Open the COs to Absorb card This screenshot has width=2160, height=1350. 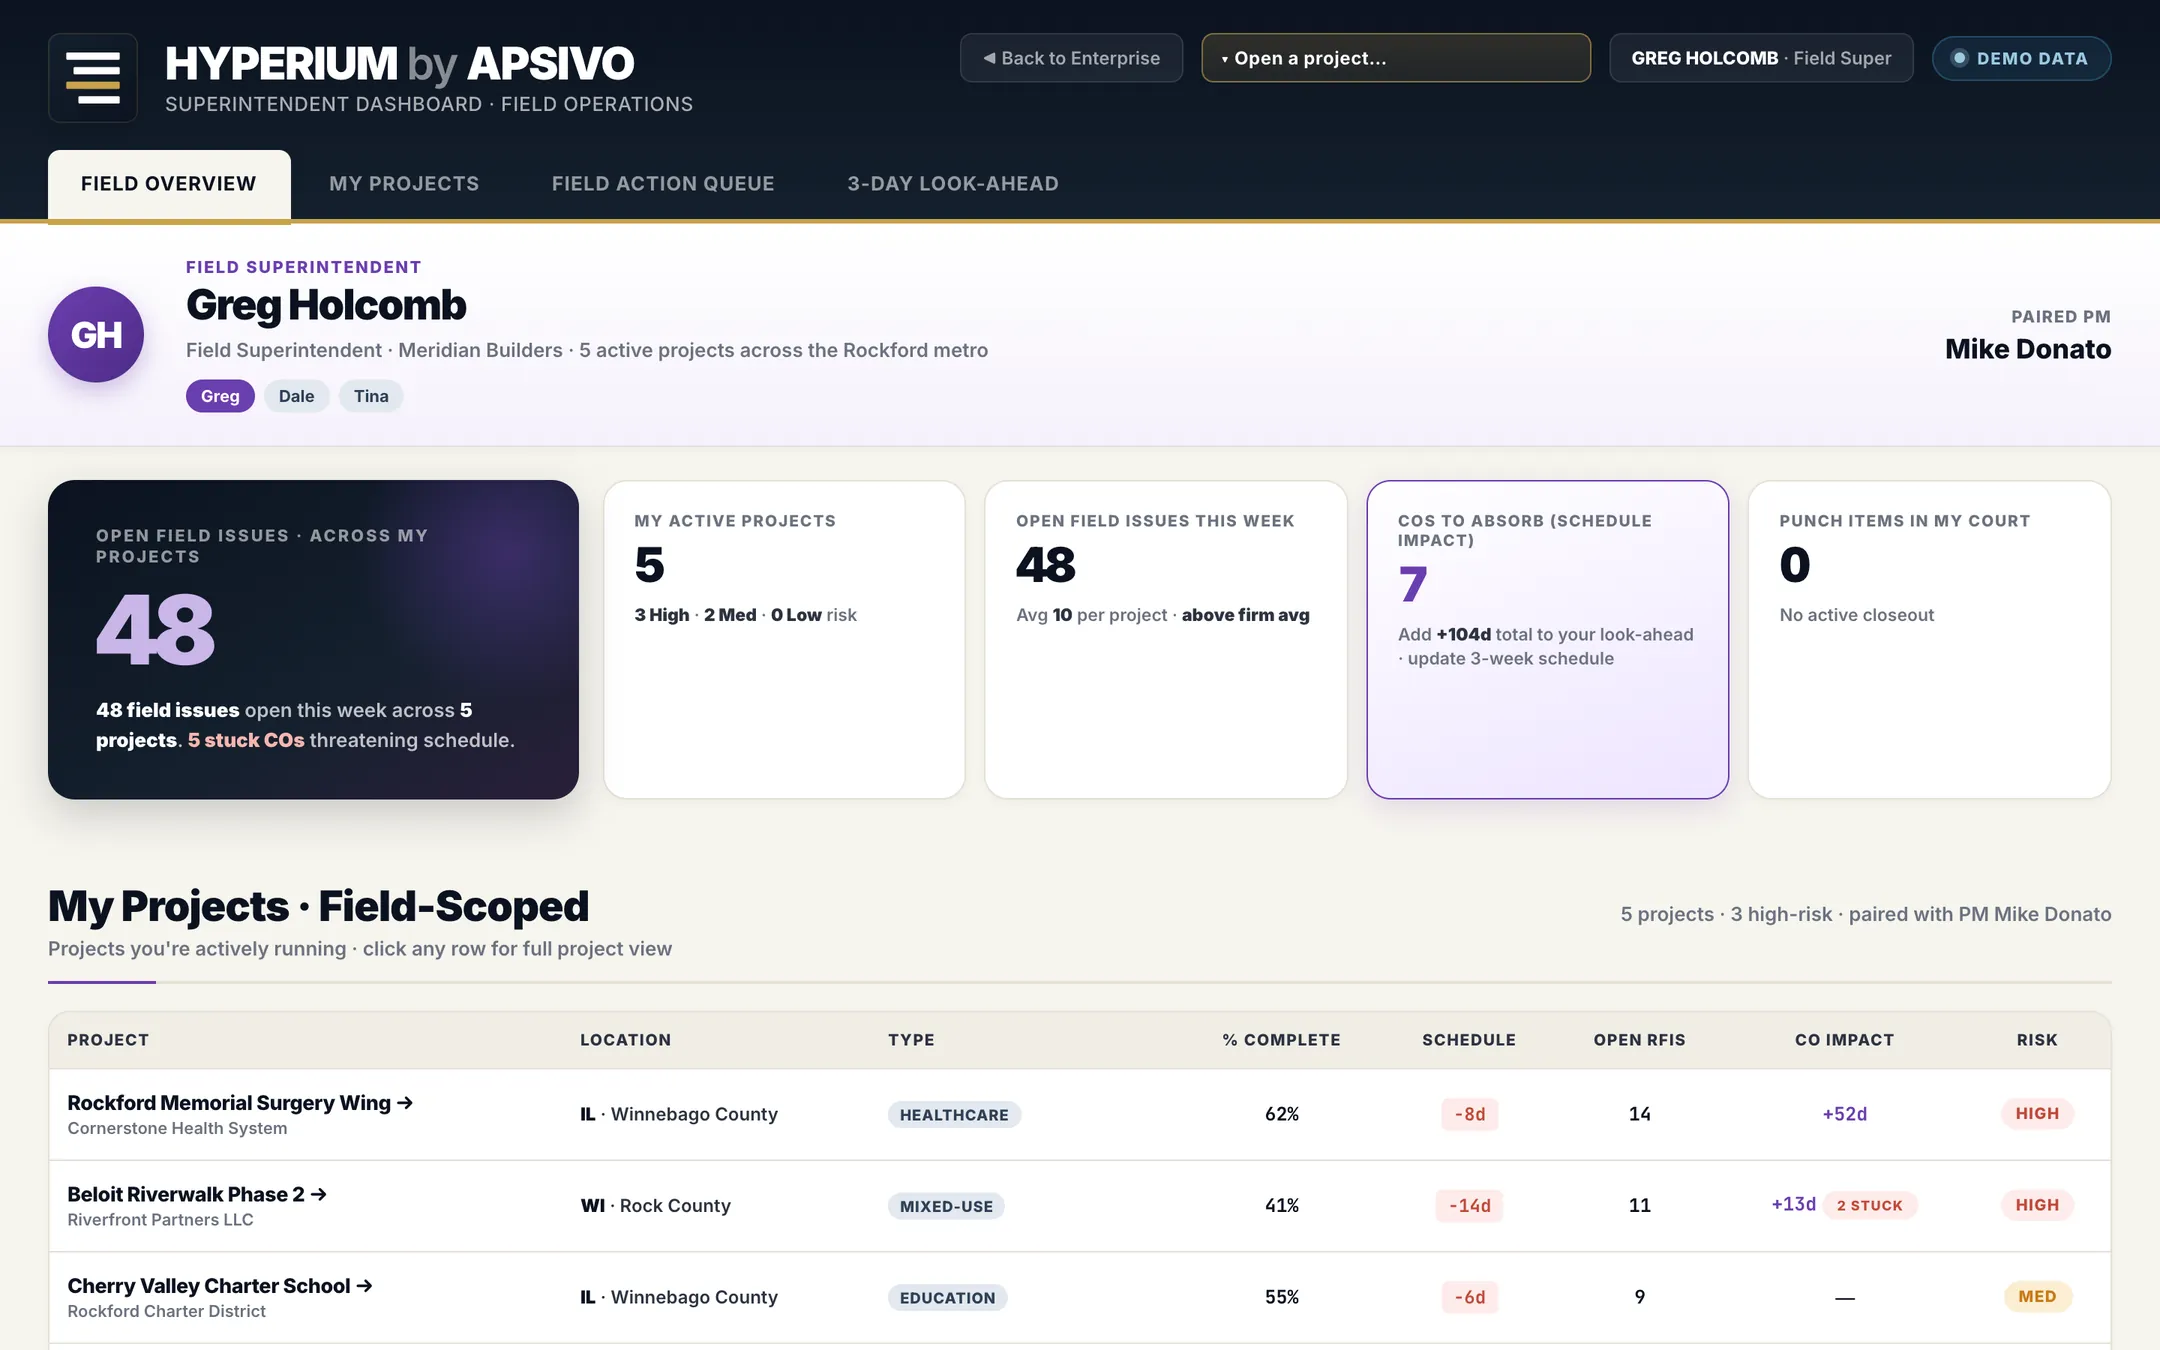tap(1548, 639)
